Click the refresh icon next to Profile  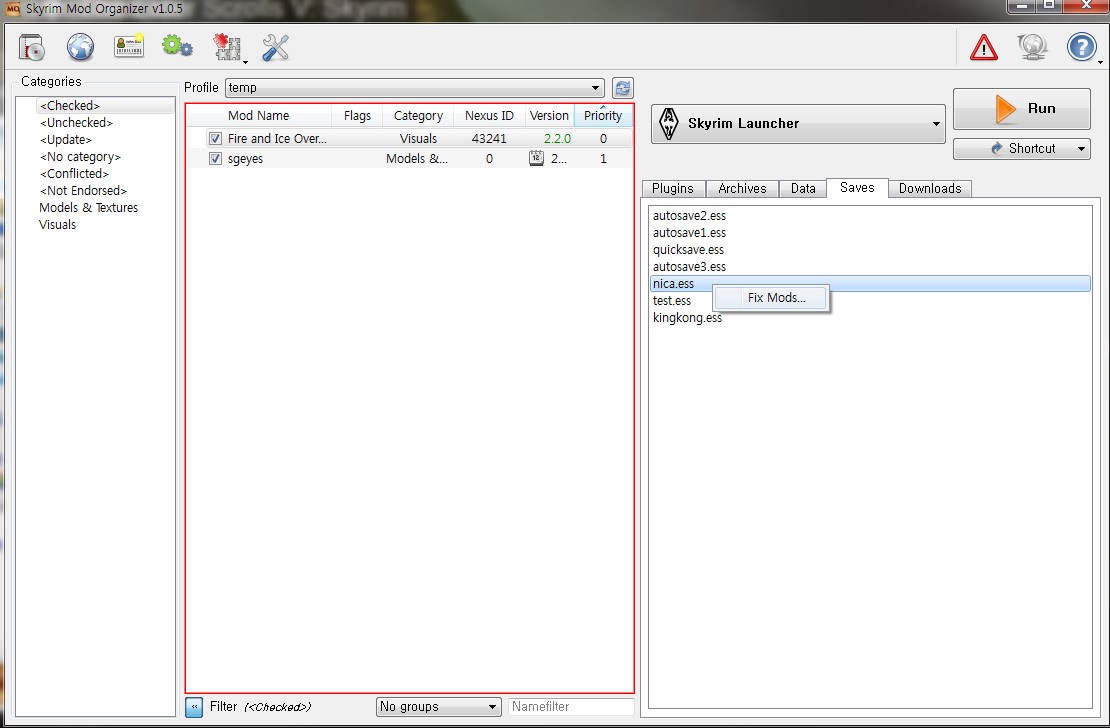coord(622,88)
